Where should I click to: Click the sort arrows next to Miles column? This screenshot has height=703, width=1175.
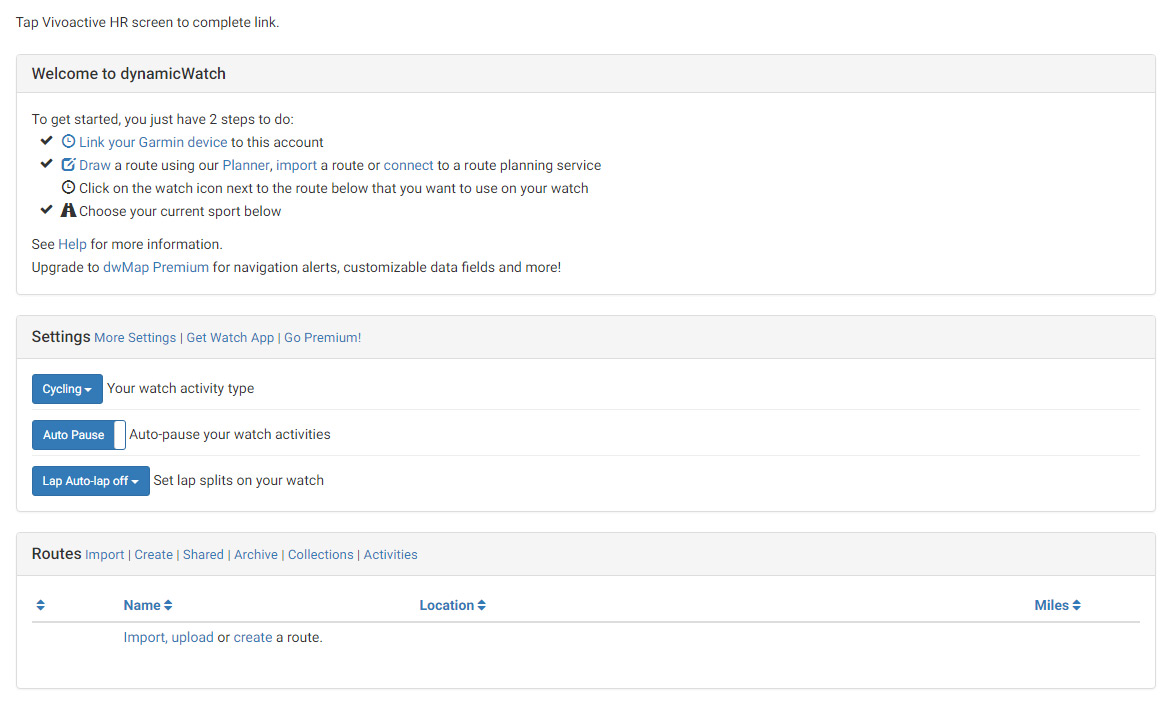pyautogui.click(x=1076, y=605)
